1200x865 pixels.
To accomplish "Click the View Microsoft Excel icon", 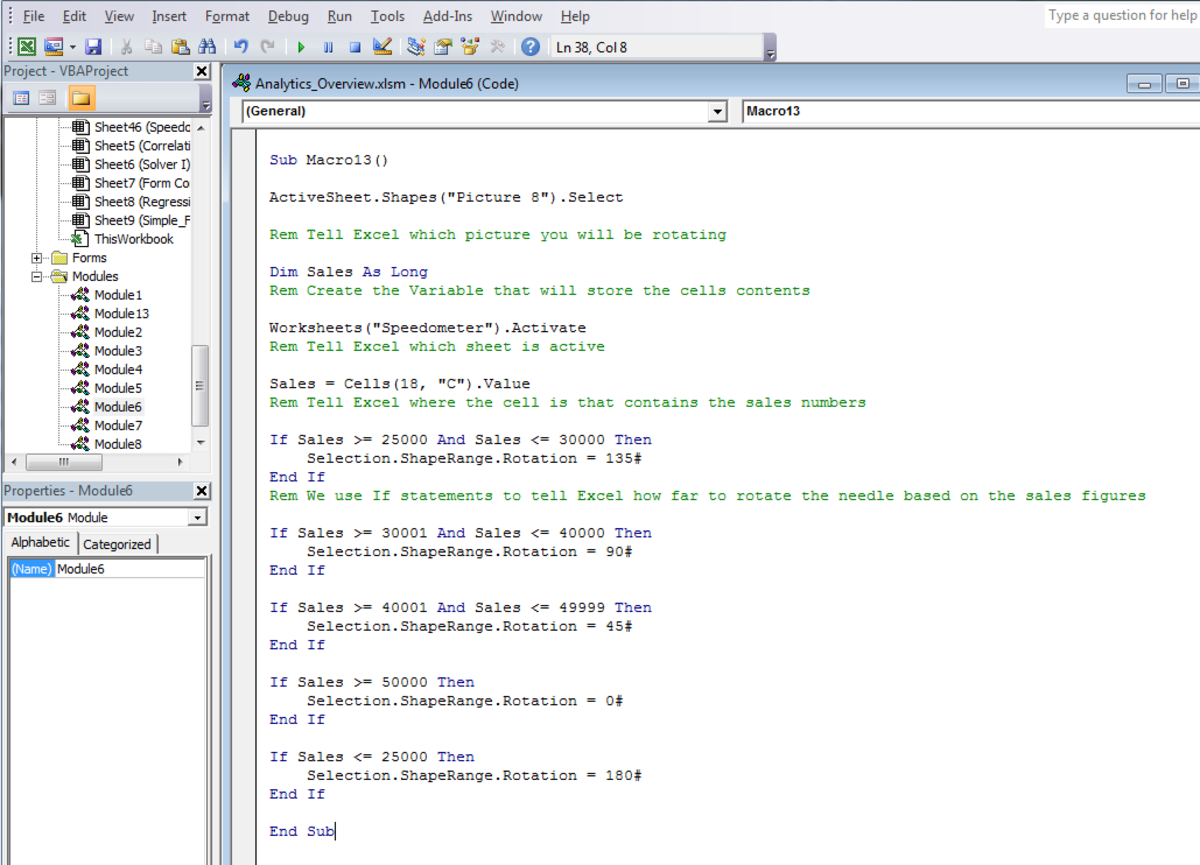I will (27, 47).
